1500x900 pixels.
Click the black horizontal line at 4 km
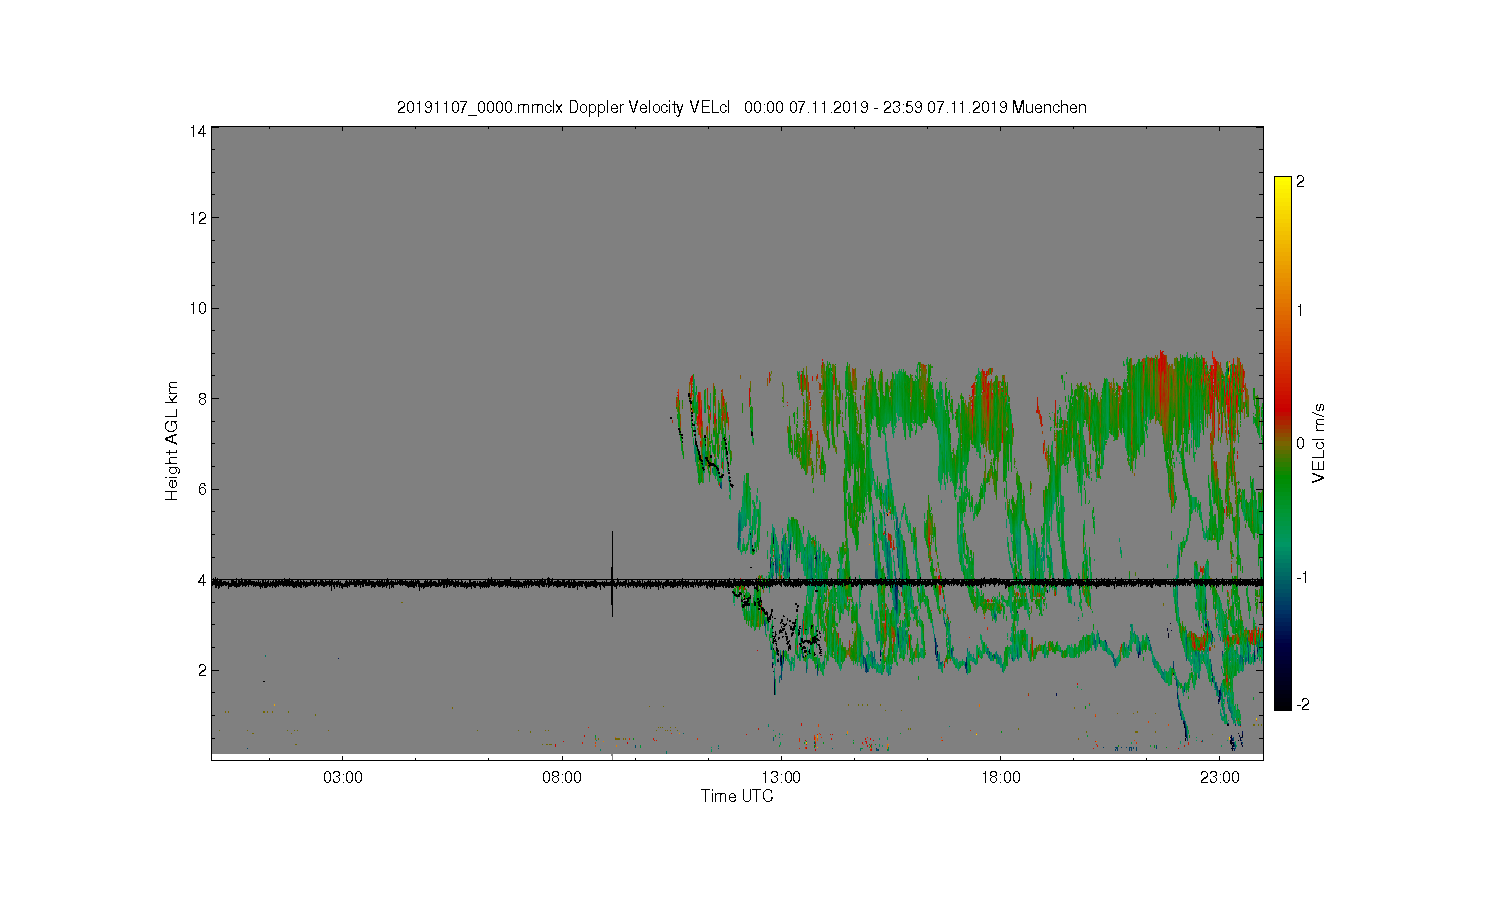737,582
